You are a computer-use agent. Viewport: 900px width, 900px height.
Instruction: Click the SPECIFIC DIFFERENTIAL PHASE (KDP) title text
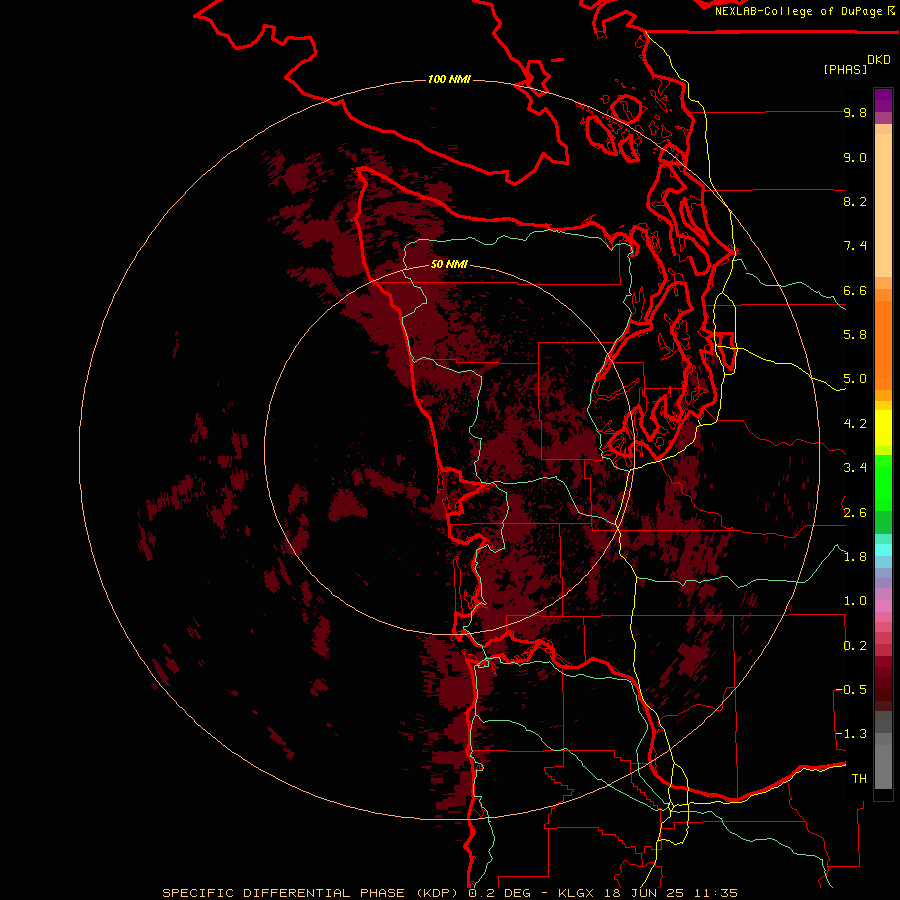pos(311,893)
